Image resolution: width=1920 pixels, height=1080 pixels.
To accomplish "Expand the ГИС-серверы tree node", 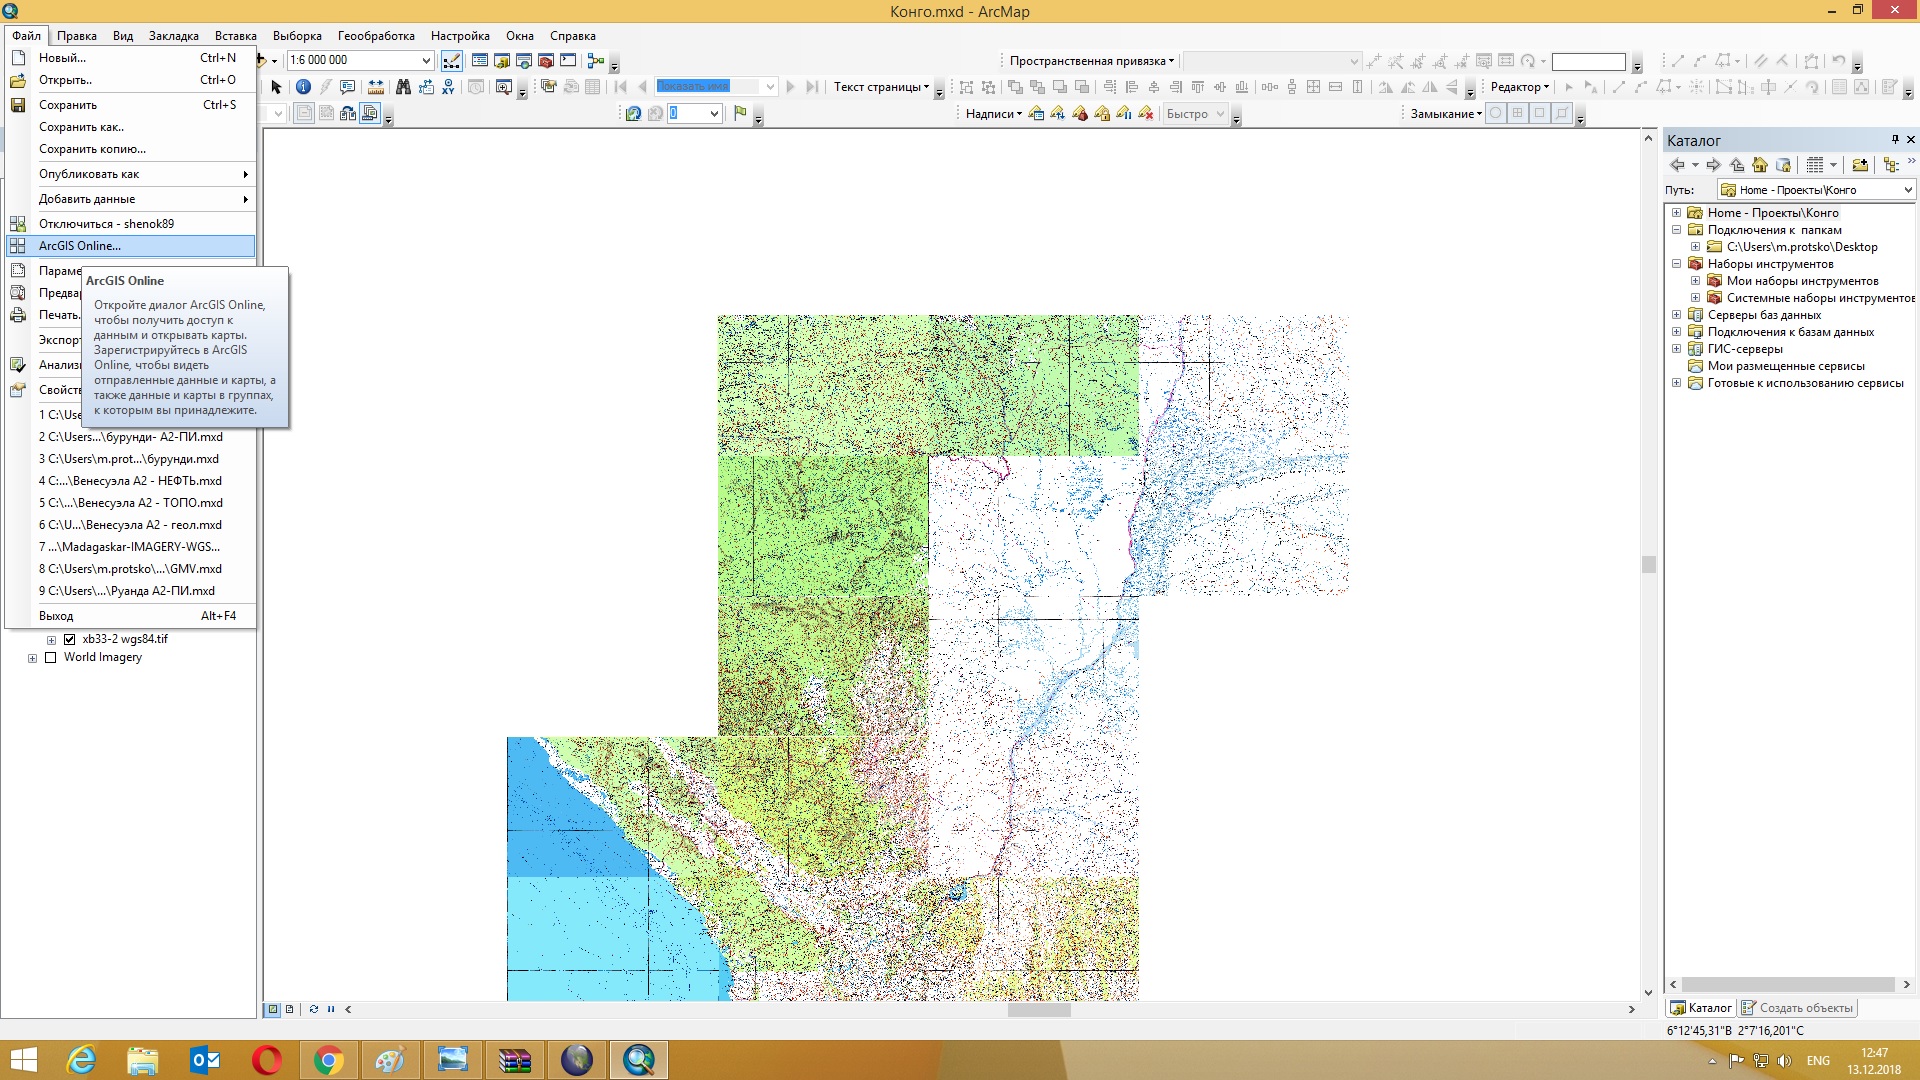I will [x=1677, y=349].
